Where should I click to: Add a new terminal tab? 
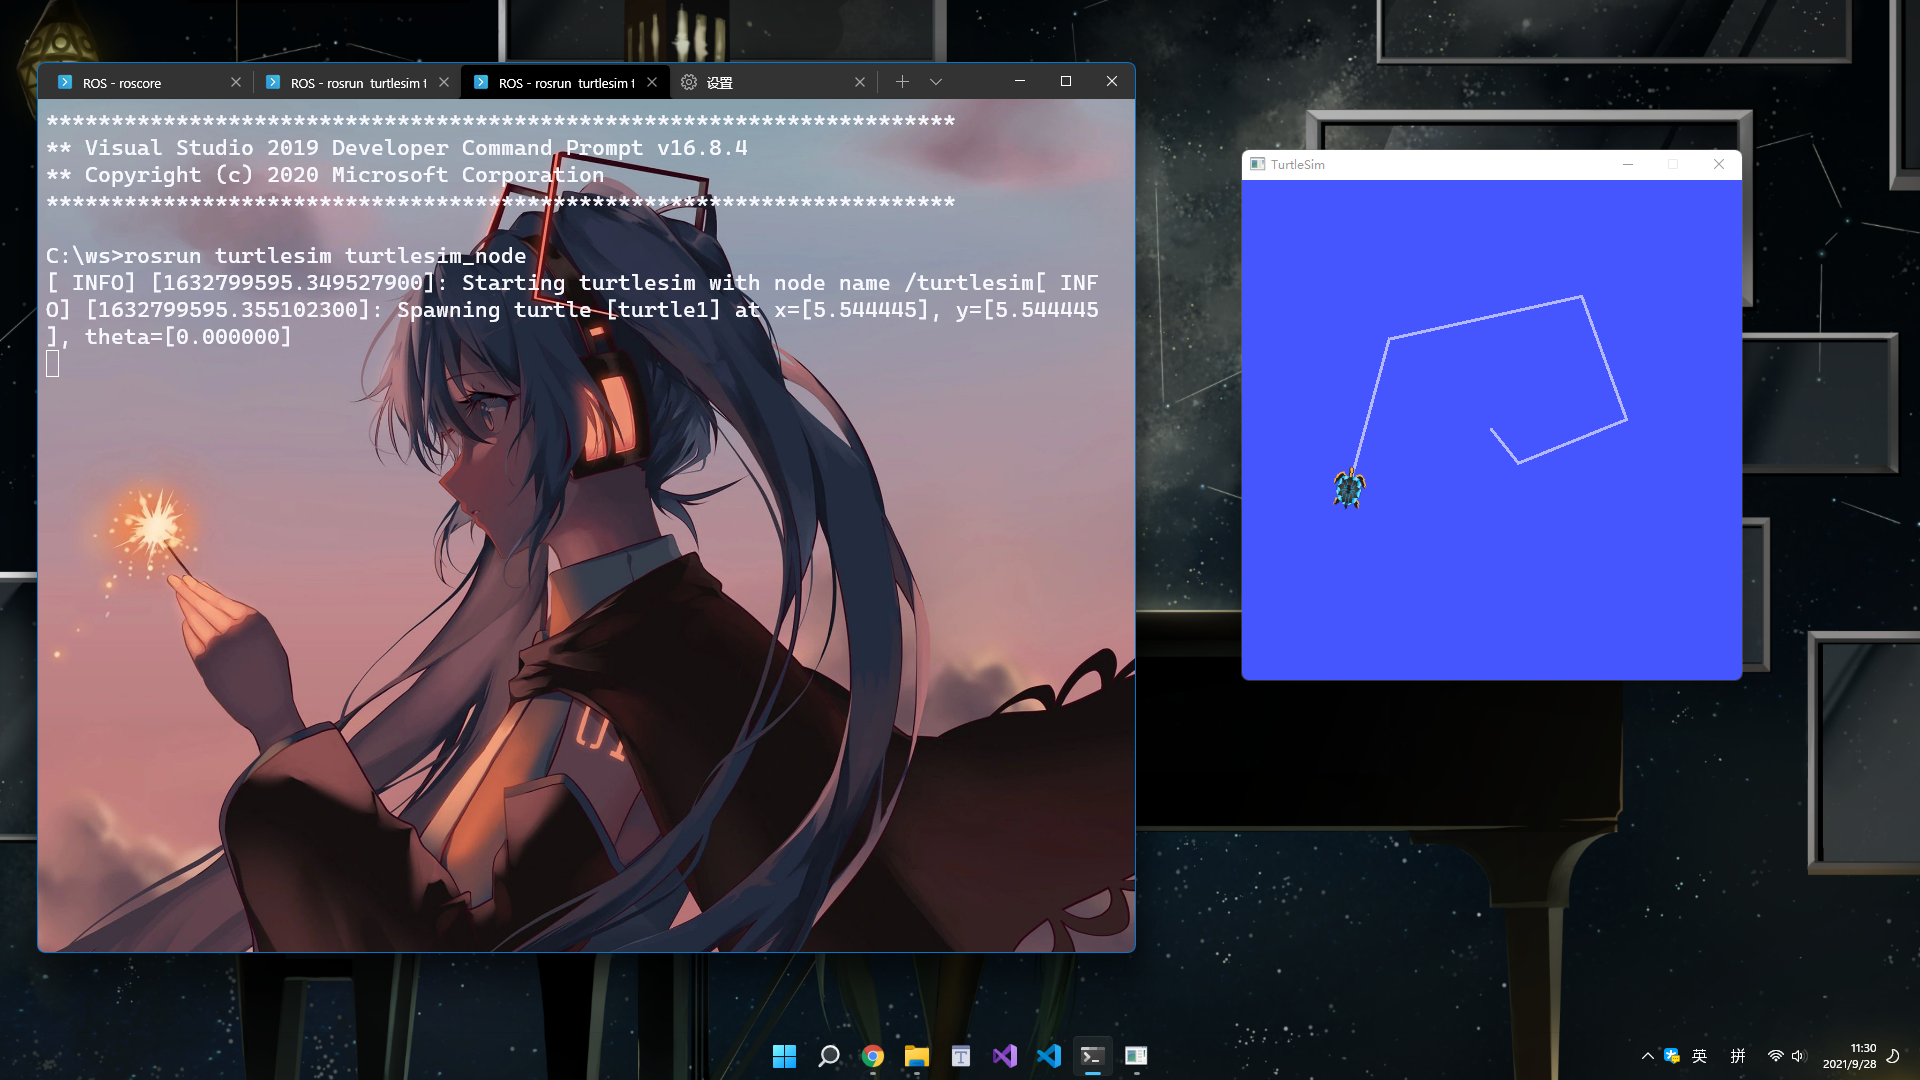point(902,82)
